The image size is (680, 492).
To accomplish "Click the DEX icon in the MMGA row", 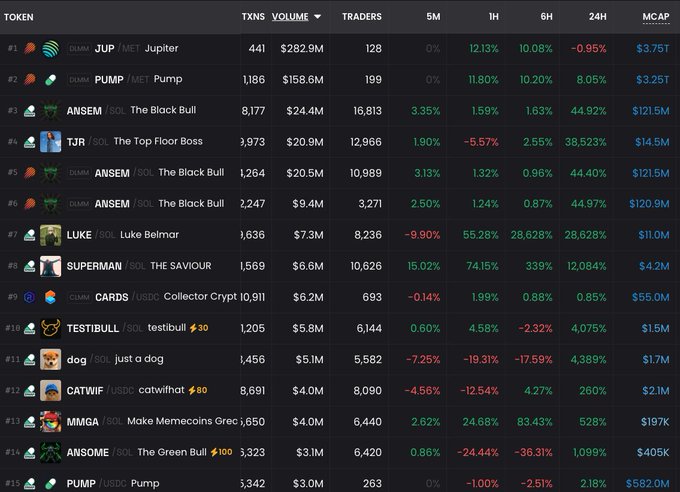I will coord(29,422).
